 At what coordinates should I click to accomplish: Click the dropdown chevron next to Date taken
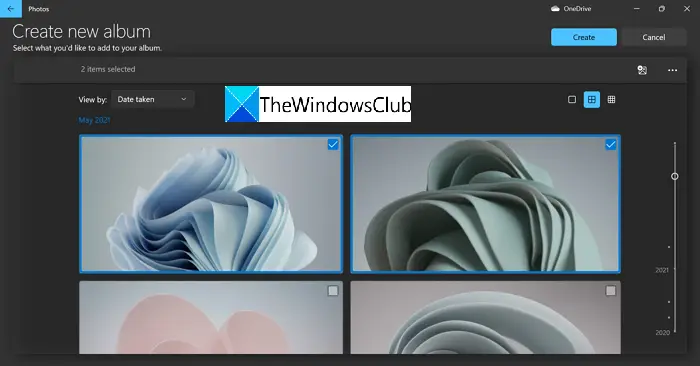[183, 99]
